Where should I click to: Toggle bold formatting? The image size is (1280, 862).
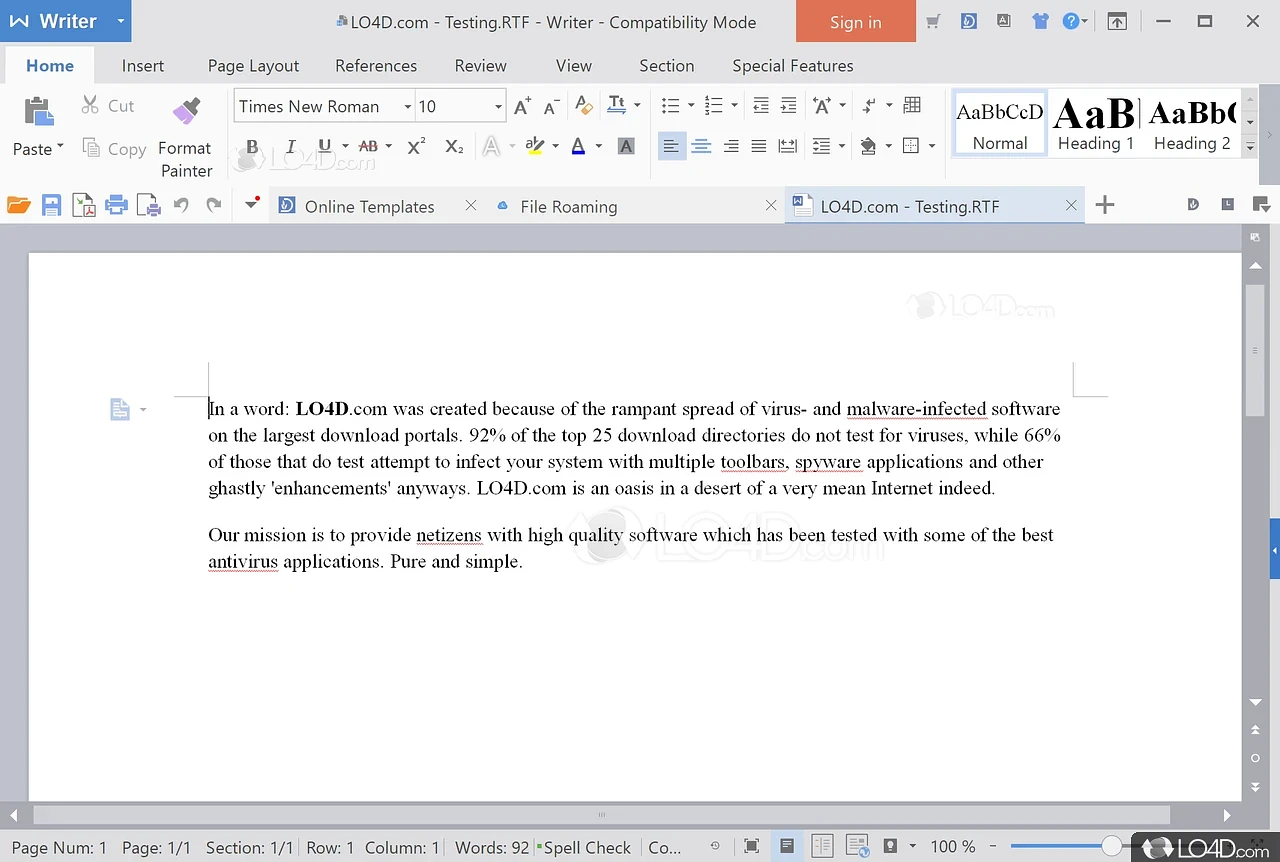click(x=252, y=145)
